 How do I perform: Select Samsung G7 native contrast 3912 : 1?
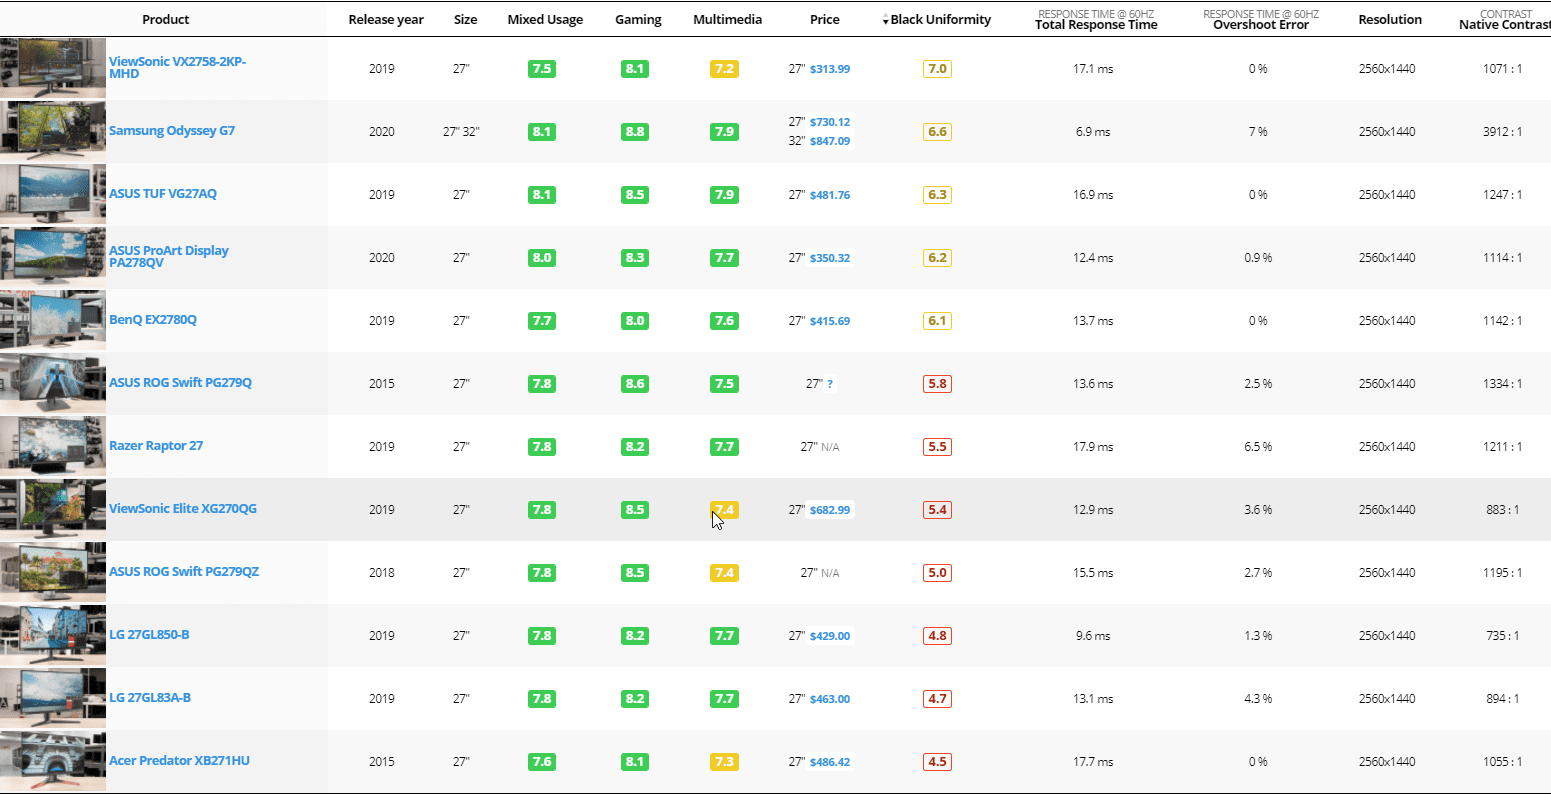click(x=1503, y=132)
